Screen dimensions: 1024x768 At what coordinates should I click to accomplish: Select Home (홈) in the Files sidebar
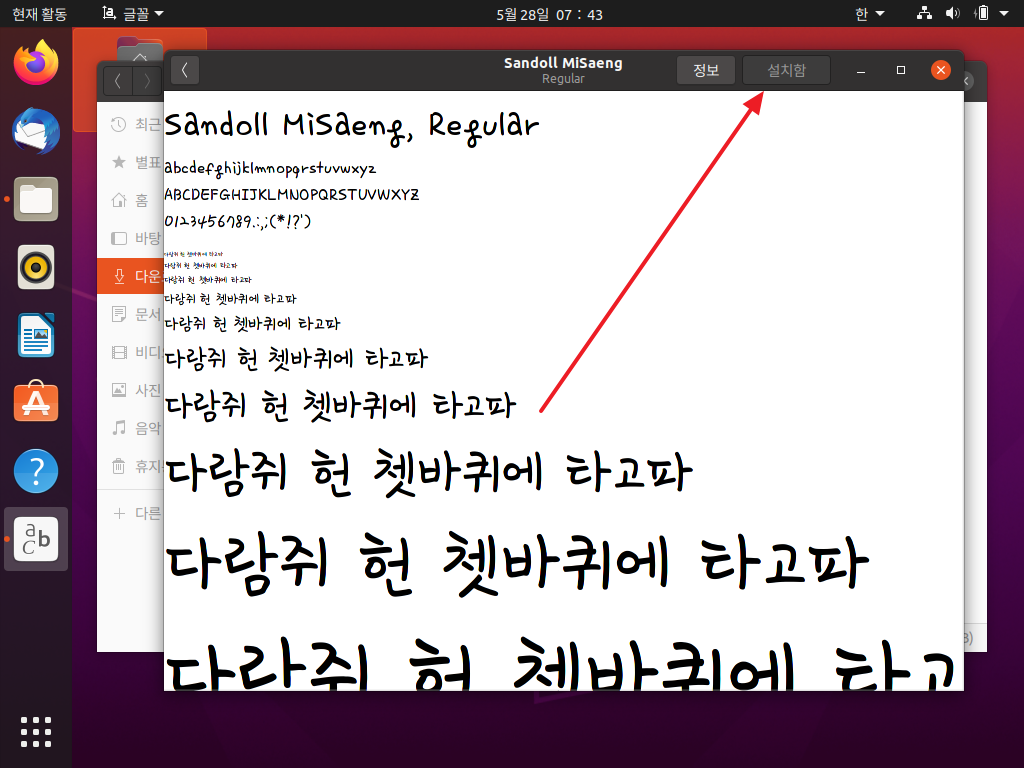coord(130,200)
